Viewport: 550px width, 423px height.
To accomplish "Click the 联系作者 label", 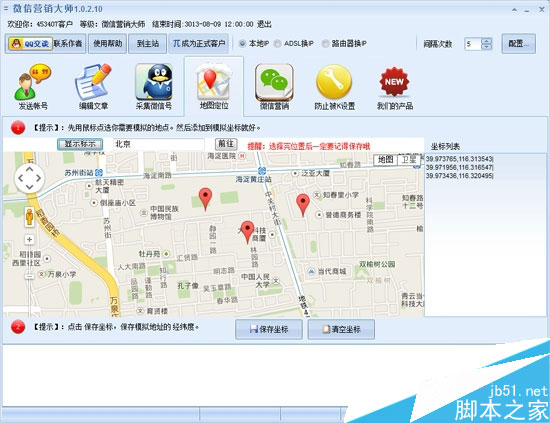I will click(x=68, y=44).
